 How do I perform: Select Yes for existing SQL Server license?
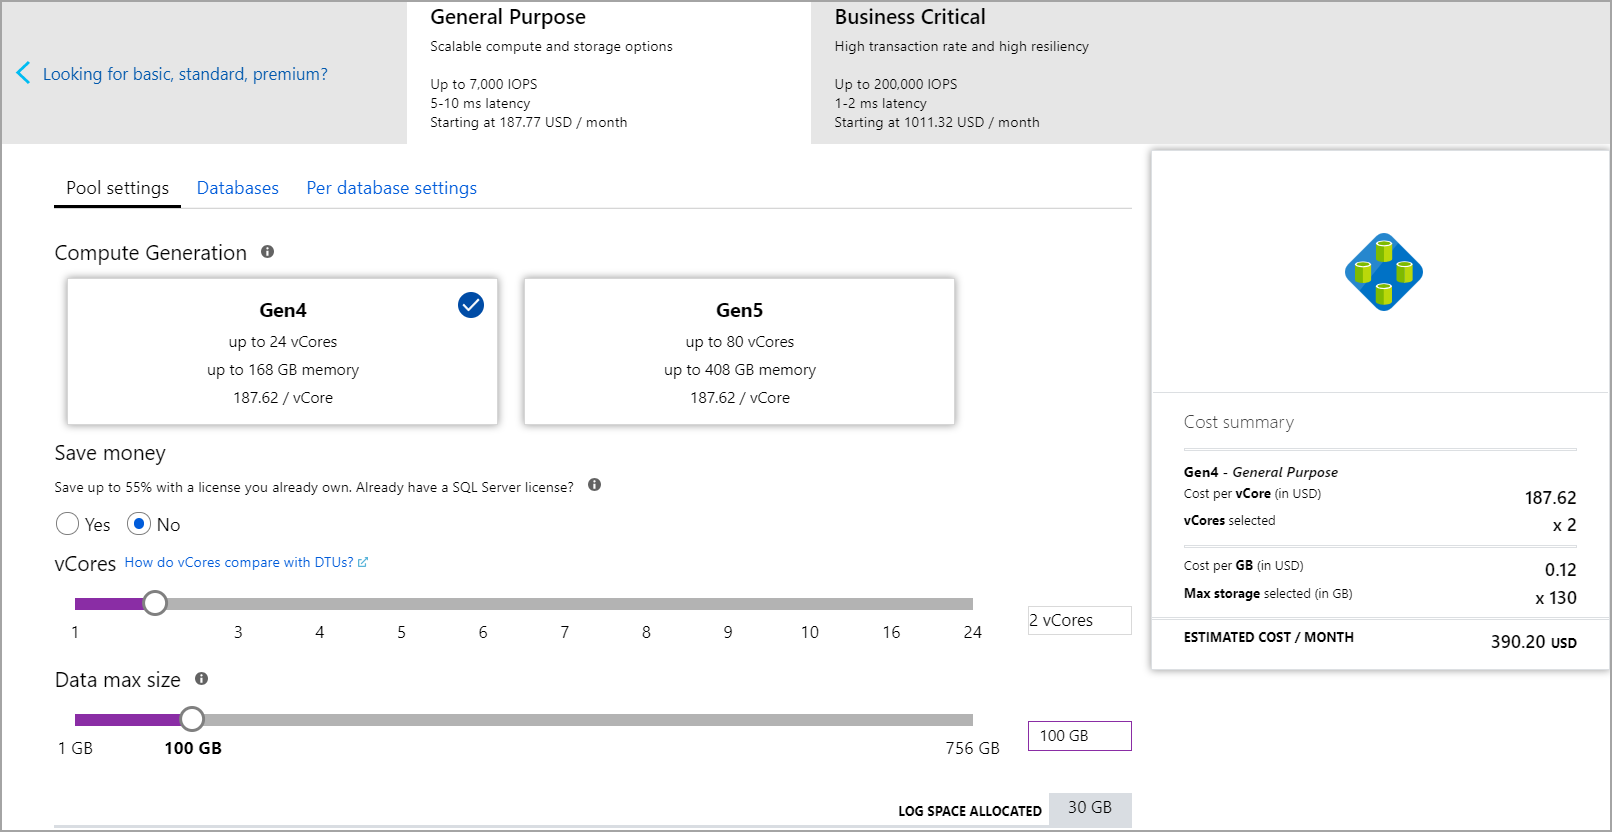tap(68, 524)
